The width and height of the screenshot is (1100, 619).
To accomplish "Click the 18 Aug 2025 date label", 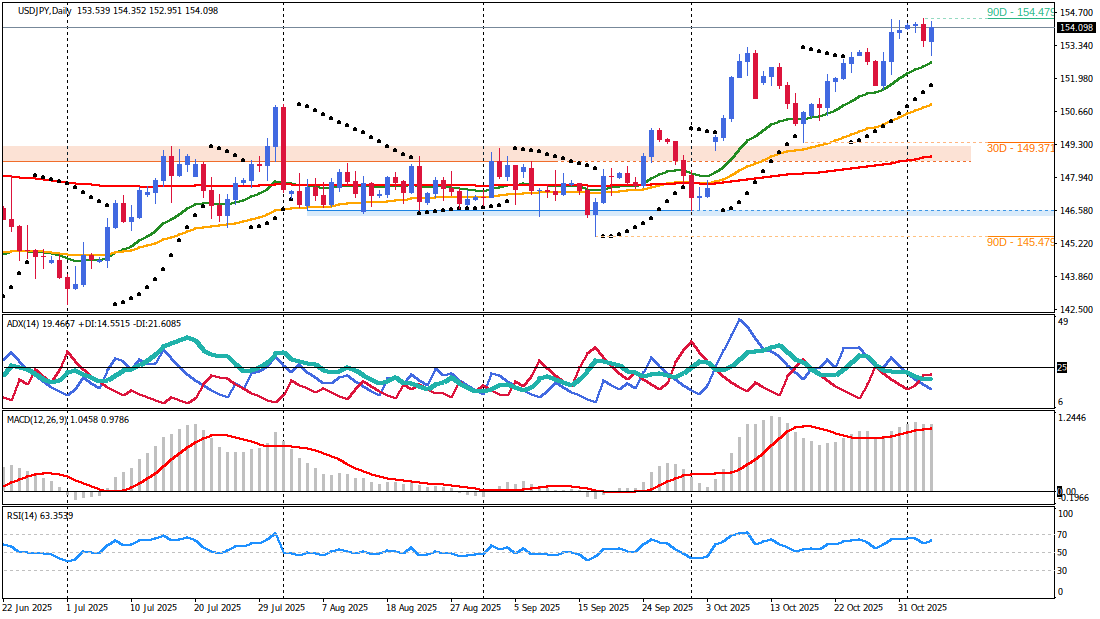I will click(411, 608).
